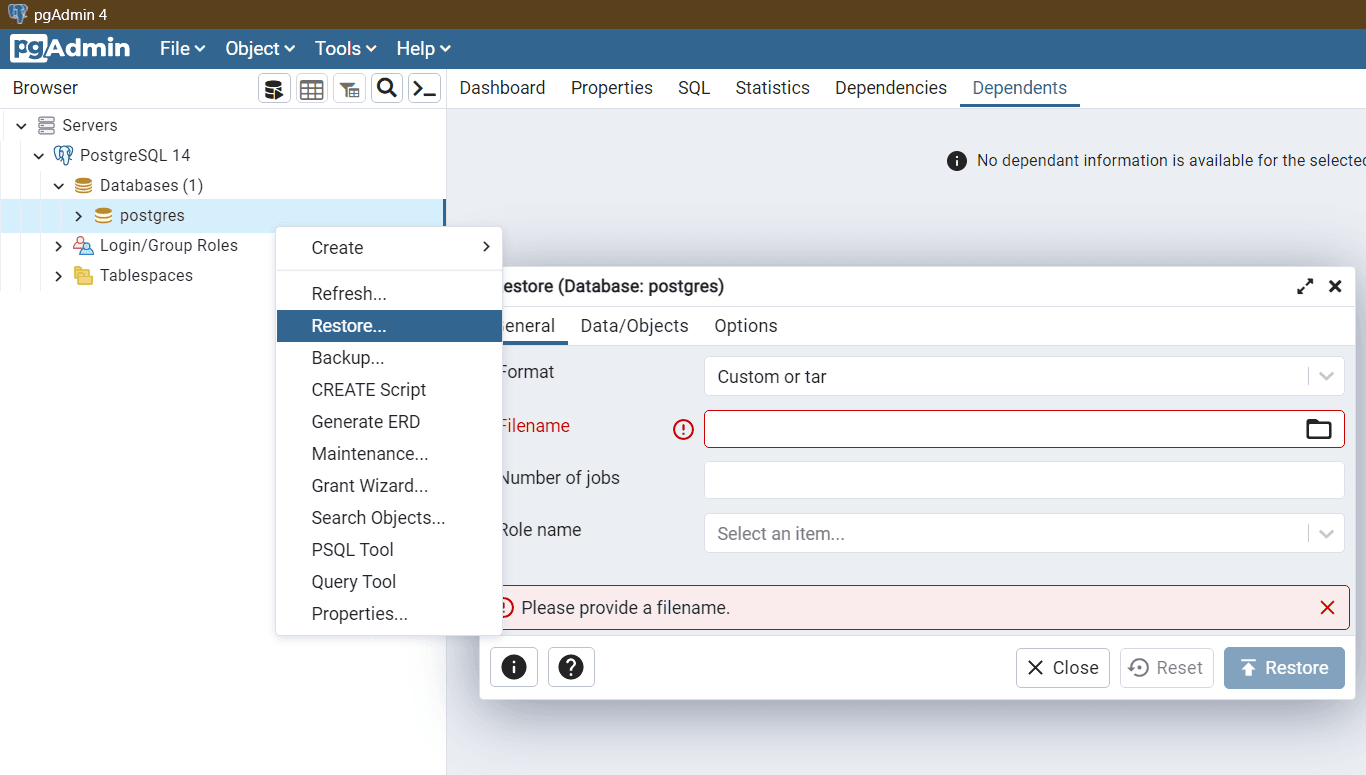Open the View Data table icon
The image size is (1366, 775).
click(312, 89)
